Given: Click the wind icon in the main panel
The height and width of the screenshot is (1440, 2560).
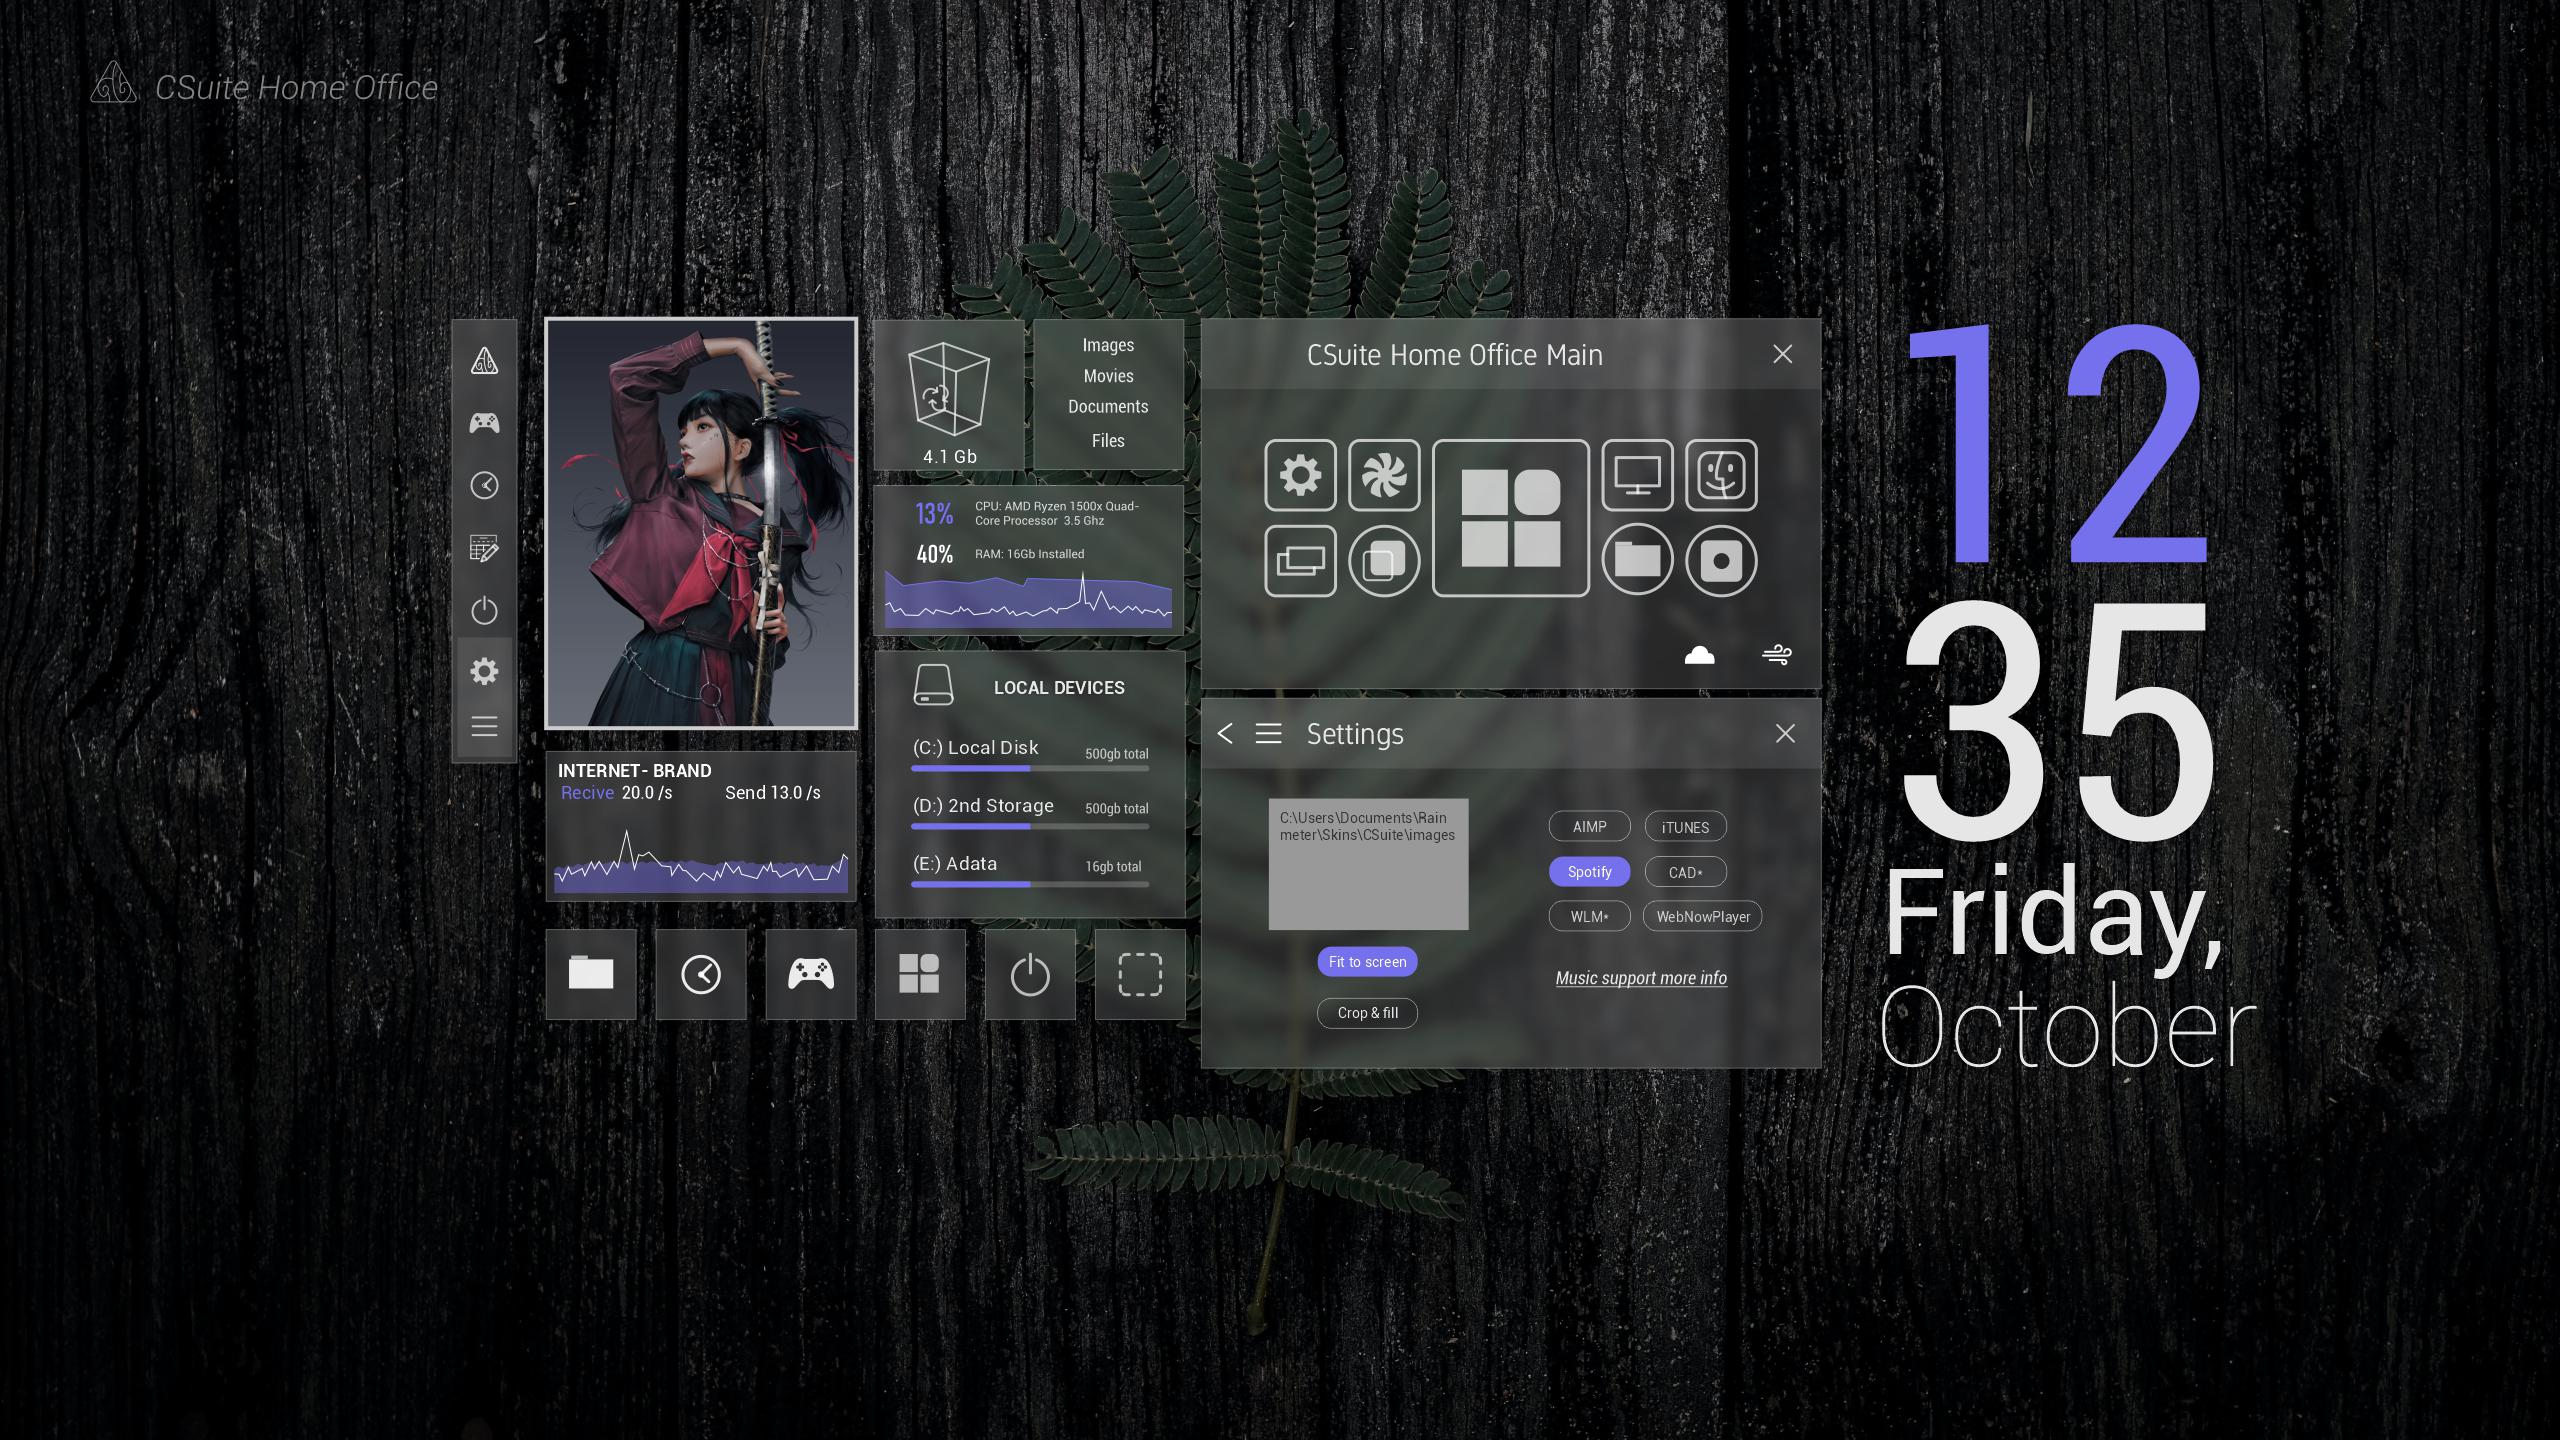Looking at the screenshot, I should [x=1776, y=655].
